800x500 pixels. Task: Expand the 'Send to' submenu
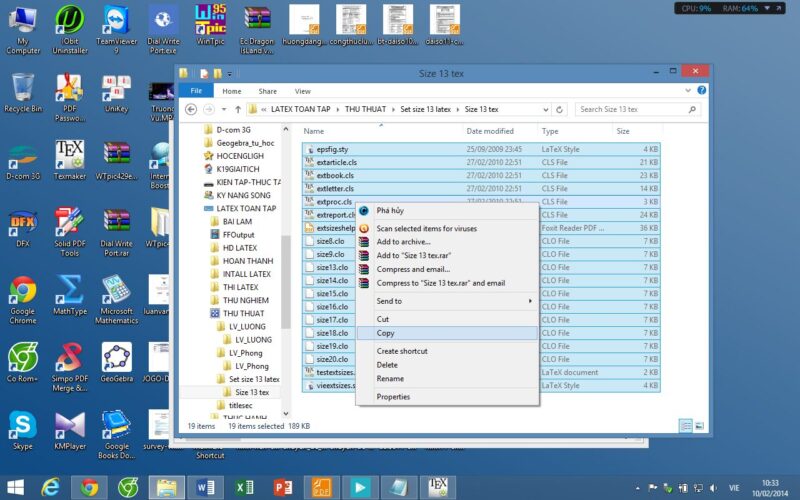coord(389,301)
